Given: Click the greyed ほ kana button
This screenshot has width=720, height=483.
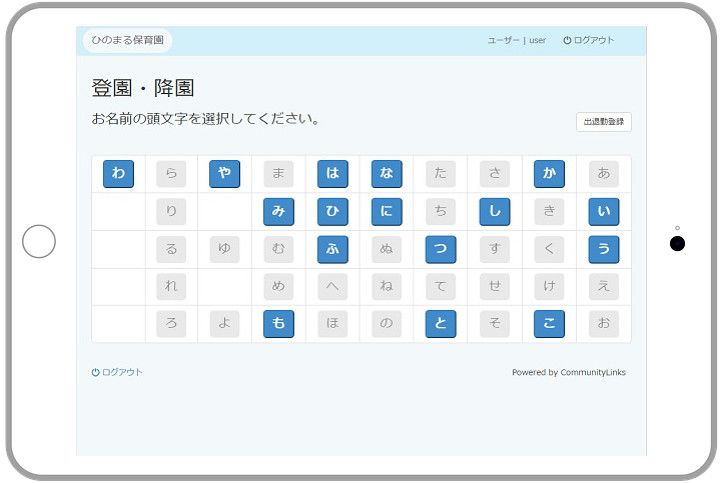Looking at the screenshot, I should tap(332, 324).
